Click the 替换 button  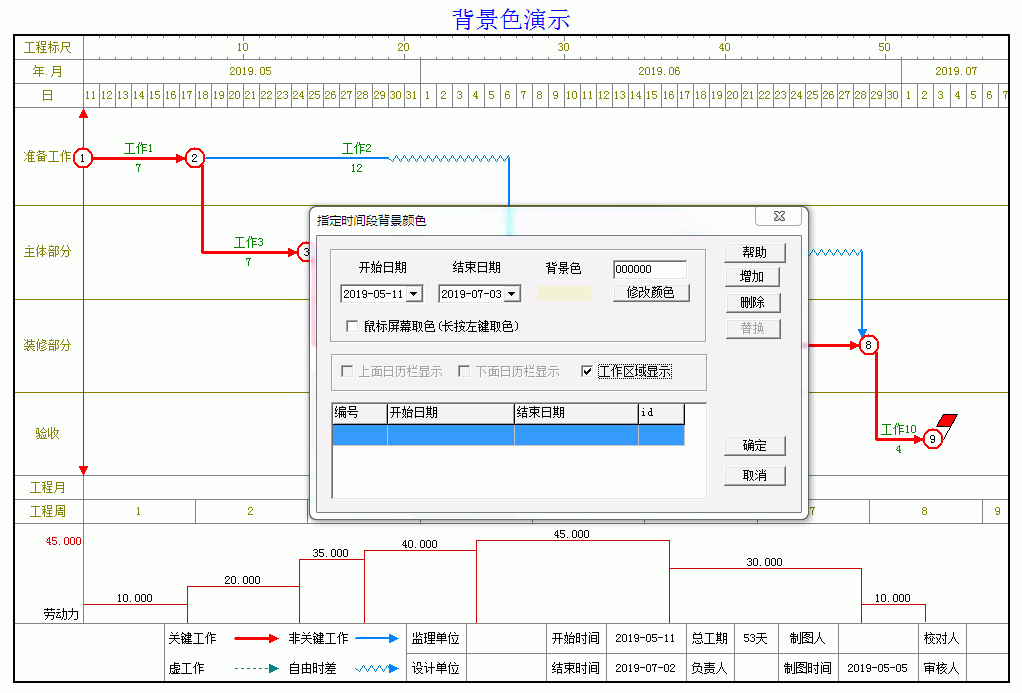coord(752,328)
